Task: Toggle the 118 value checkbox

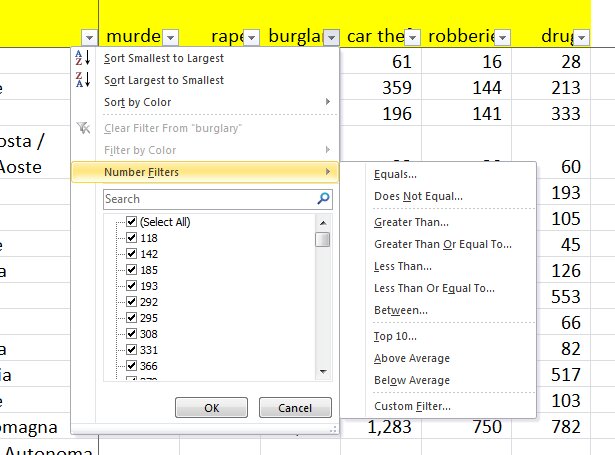Action: click(x=131, y=238)
